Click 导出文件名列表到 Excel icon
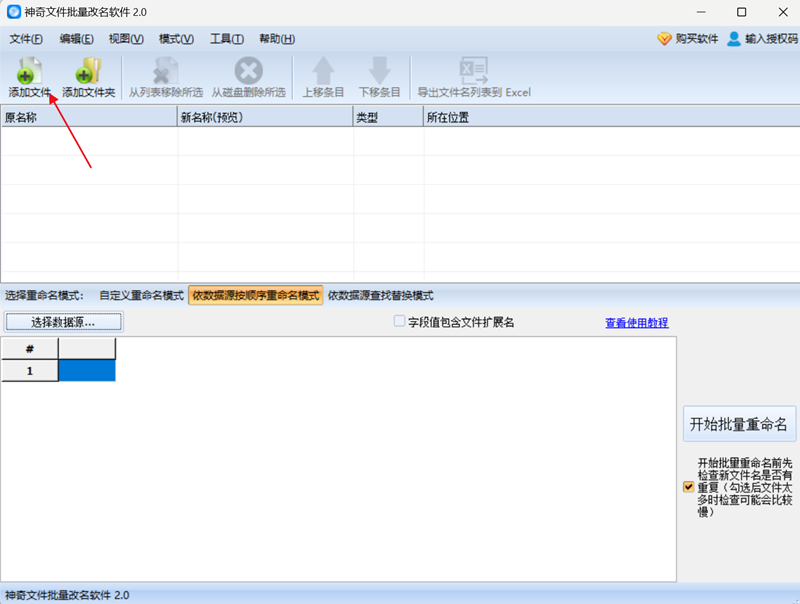This screenshot has width=800, height=604. tap(474, 70)
